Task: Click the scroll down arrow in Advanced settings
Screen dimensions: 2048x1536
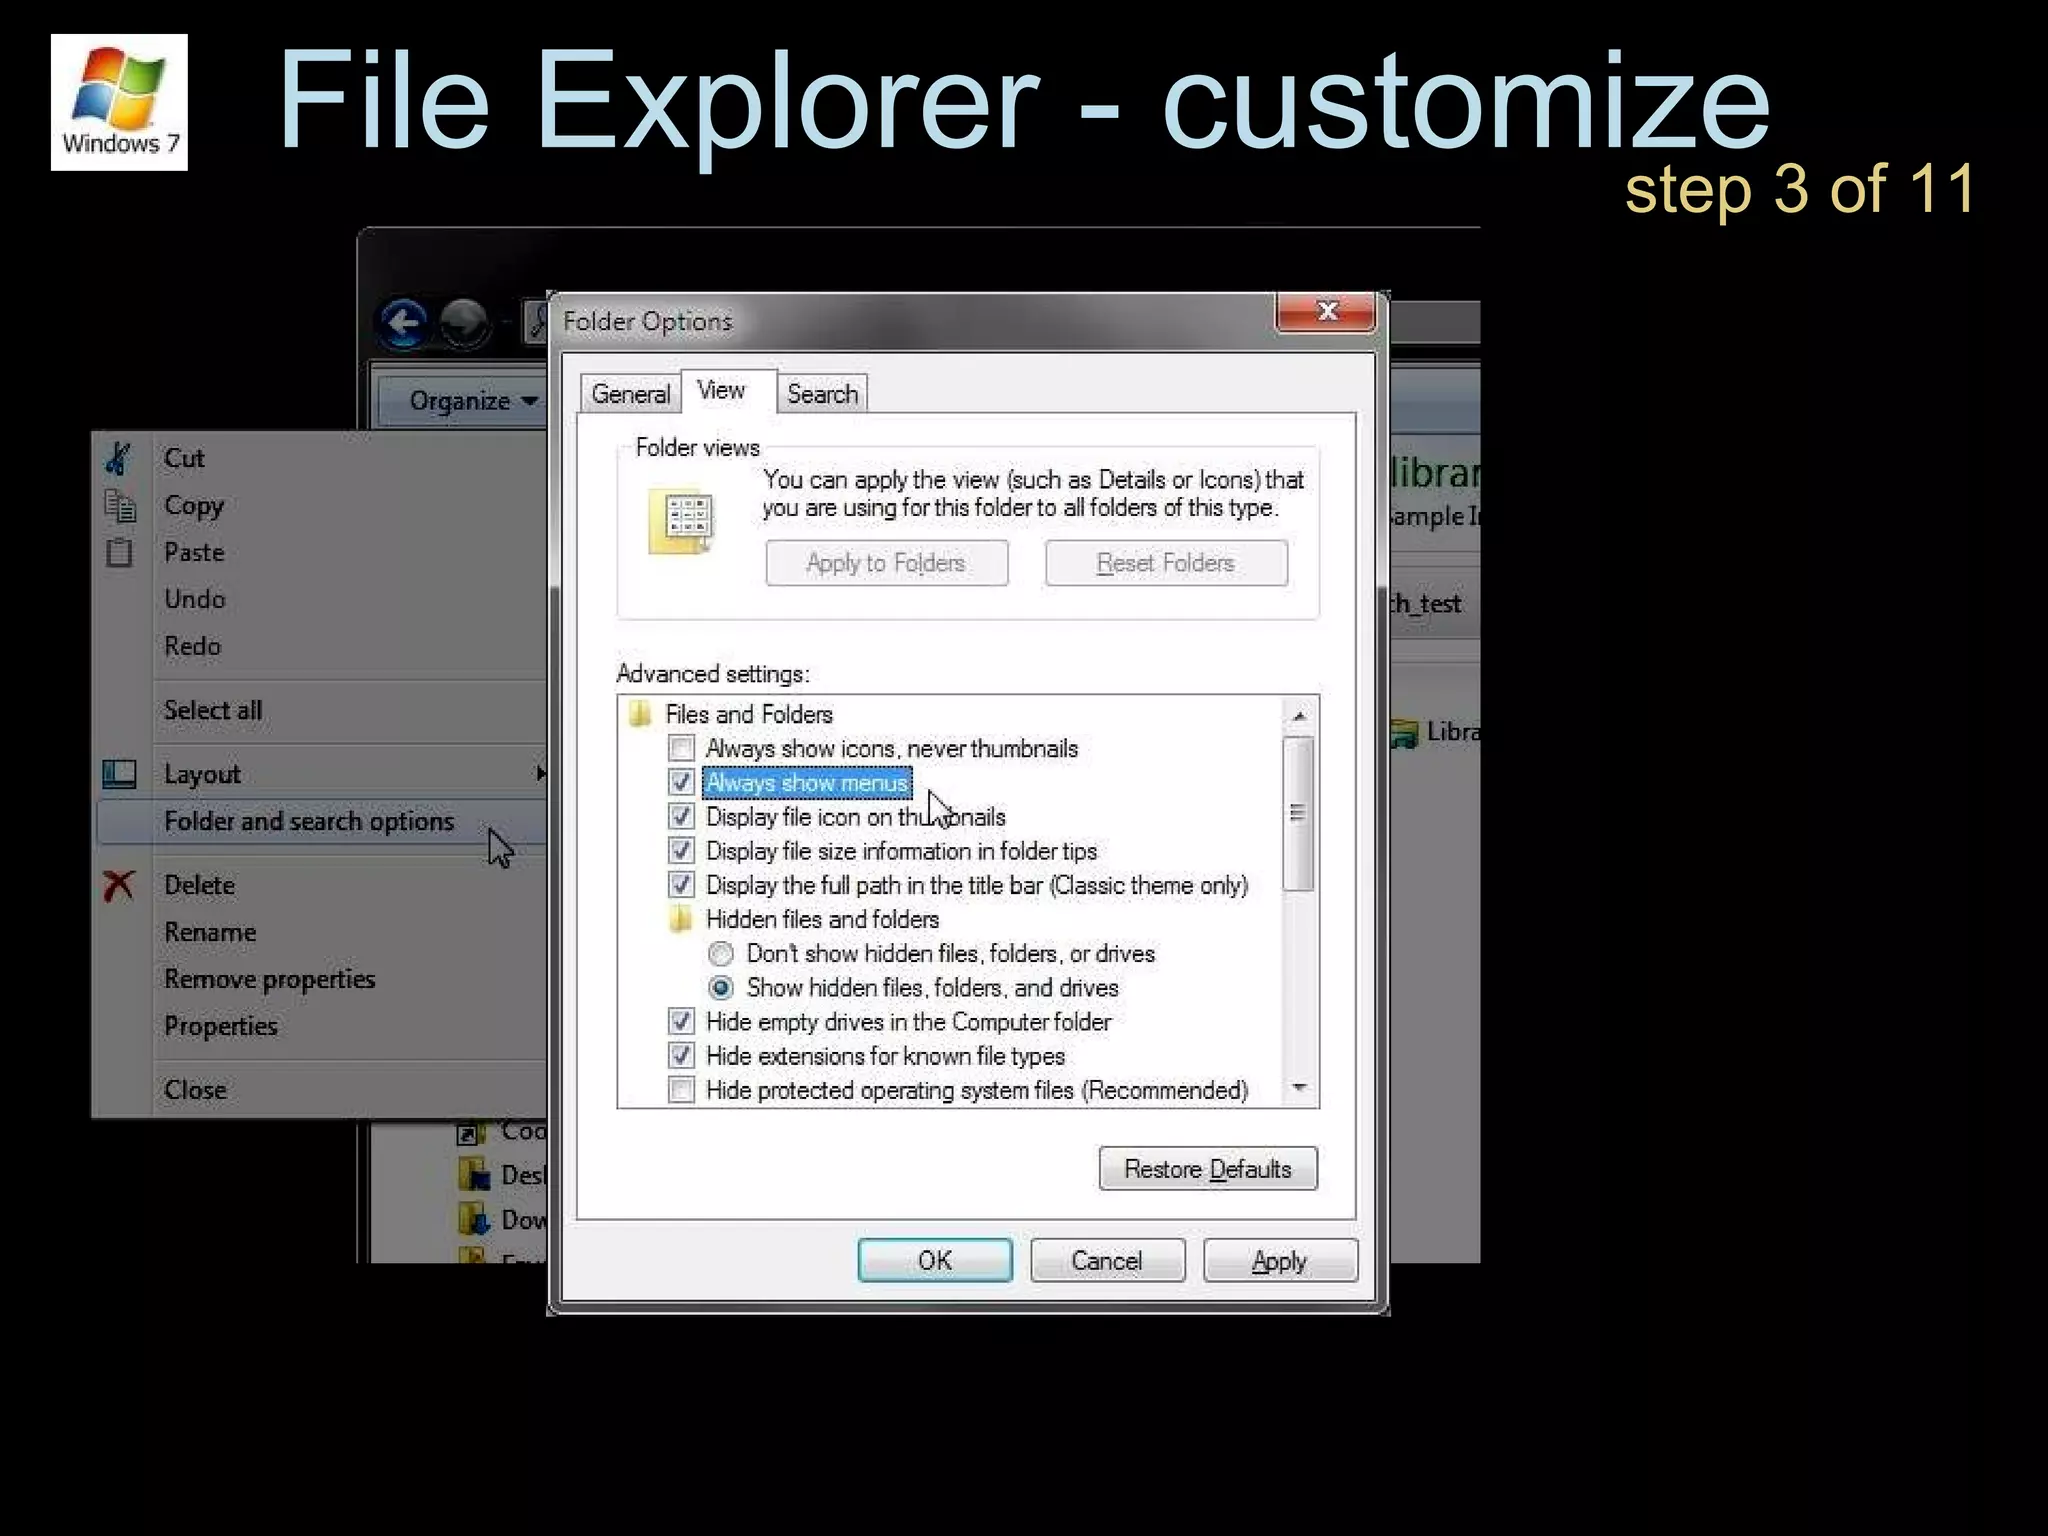Action: pos(1299,1087)
